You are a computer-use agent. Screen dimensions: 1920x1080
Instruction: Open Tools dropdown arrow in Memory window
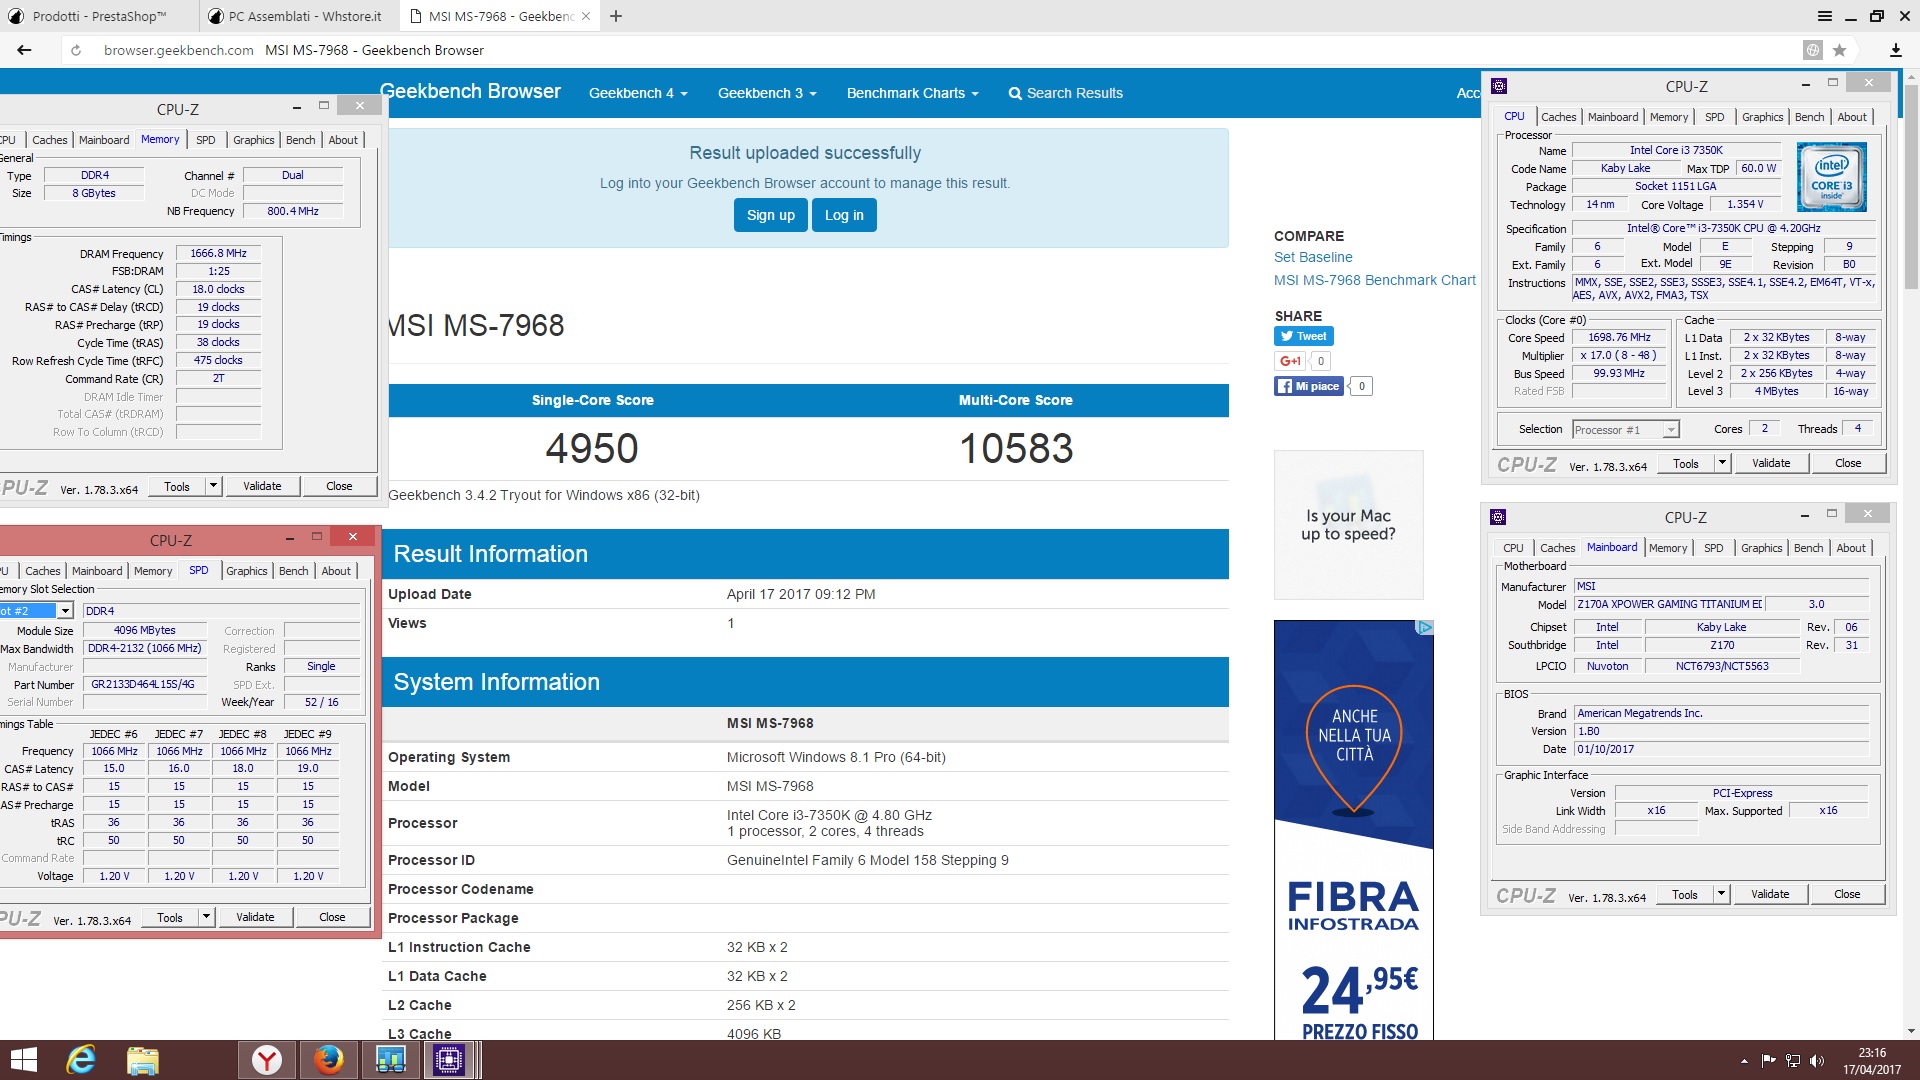213,486
